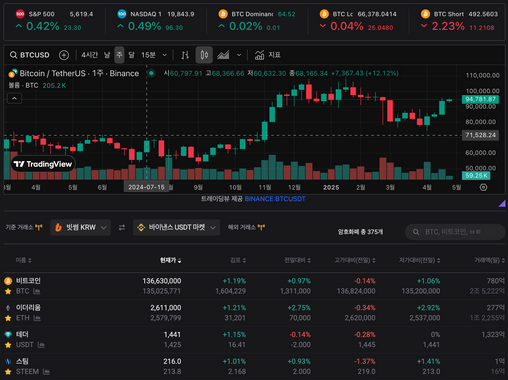The width and height of the screenshot is (508, 380).
Task: Switch to area chart style
Action: [223, 55]
